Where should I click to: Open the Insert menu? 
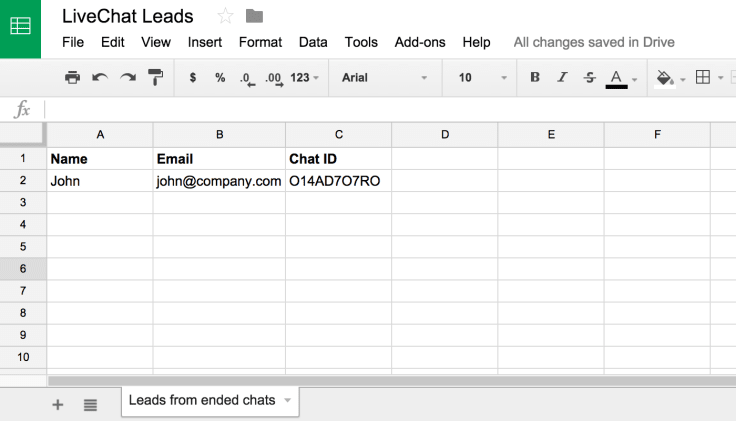(205, 42)
